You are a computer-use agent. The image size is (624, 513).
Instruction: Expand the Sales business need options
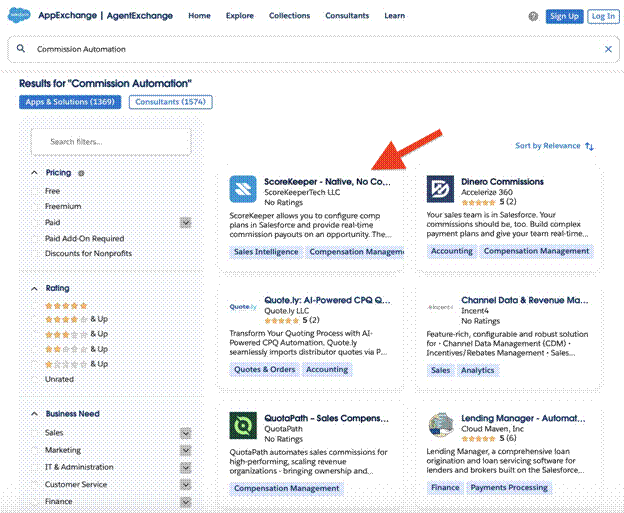185,433
